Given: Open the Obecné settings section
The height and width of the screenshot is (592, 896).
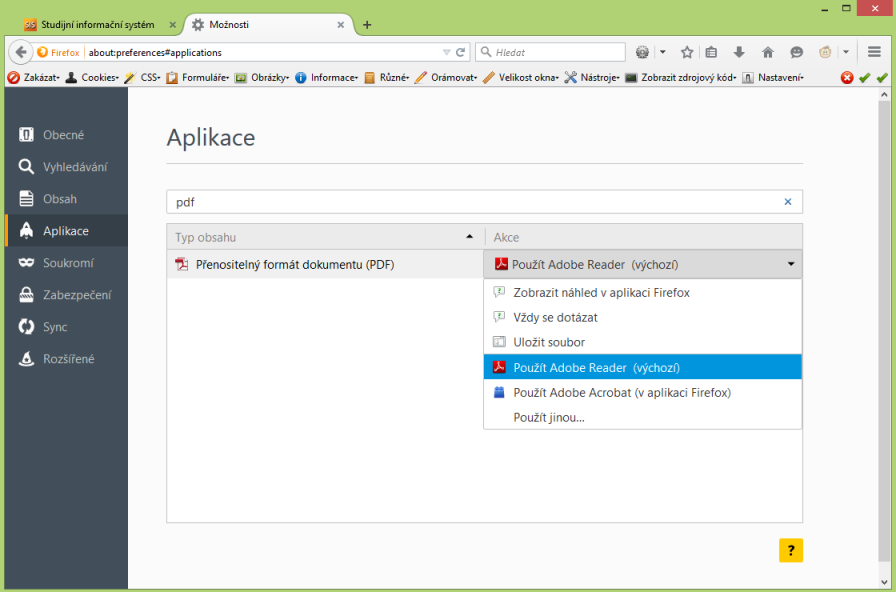Looking at the screenshot, I should pos(63,135).
